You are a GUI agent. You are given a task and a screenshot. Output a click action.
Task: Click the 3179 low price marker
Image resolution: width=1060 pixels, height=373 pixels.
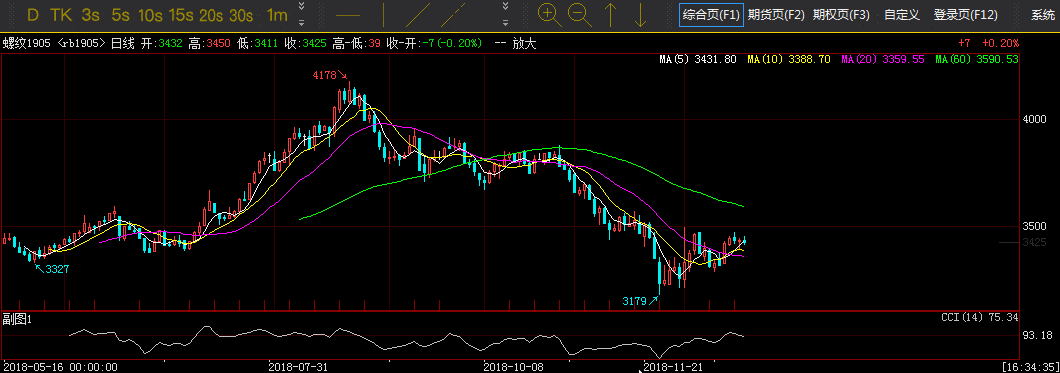tap(634, 301)
